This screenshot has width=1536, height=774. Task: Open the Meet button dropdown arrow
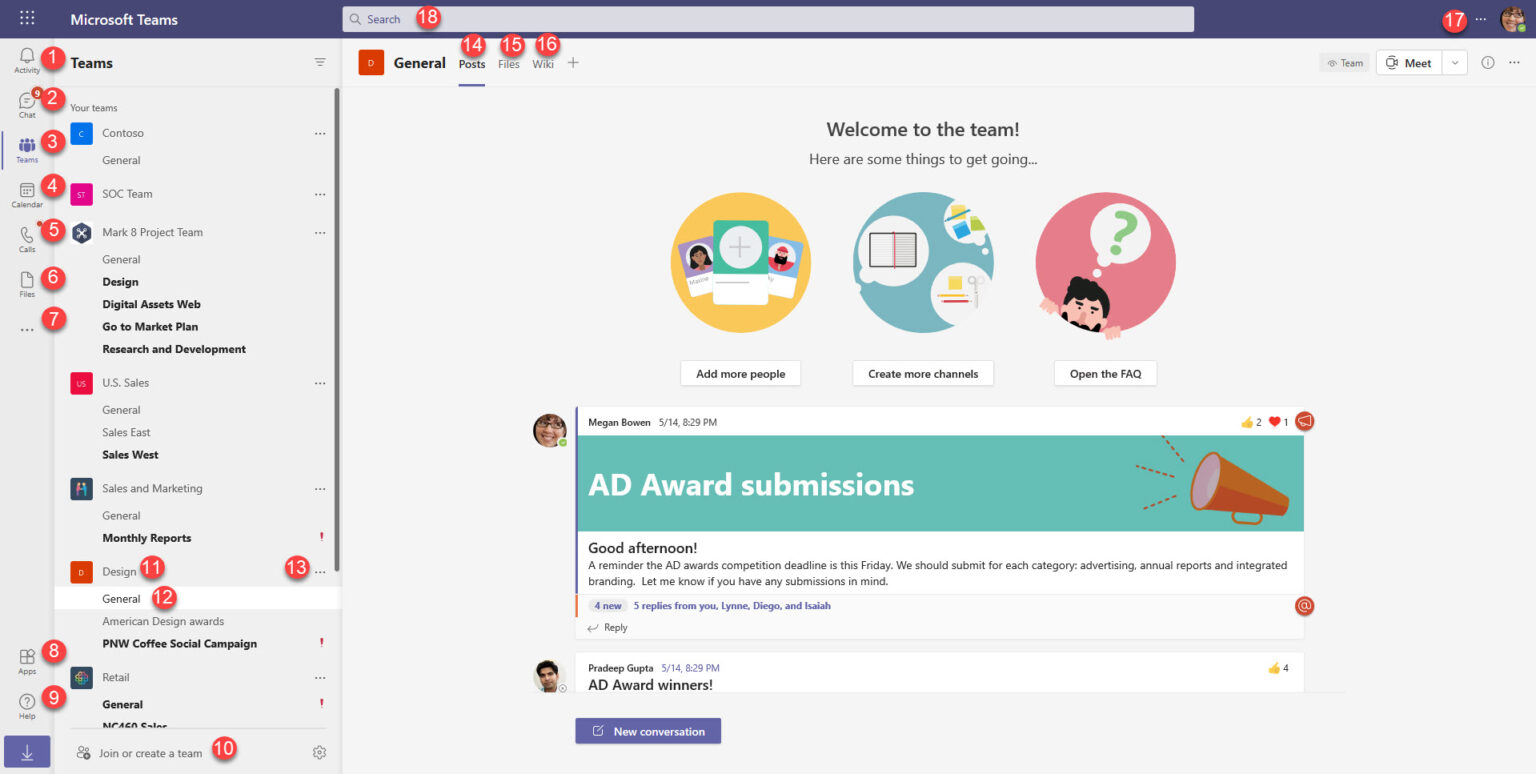click(x=1455, y=62)
